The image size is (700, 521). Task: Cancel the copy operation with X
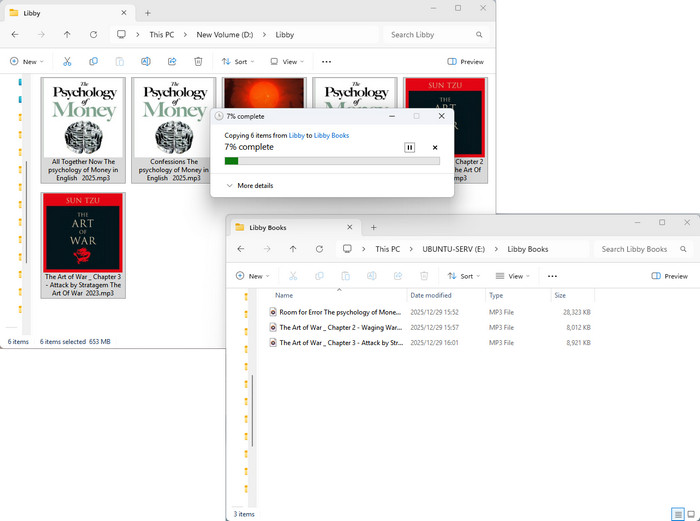coord(435,147)
